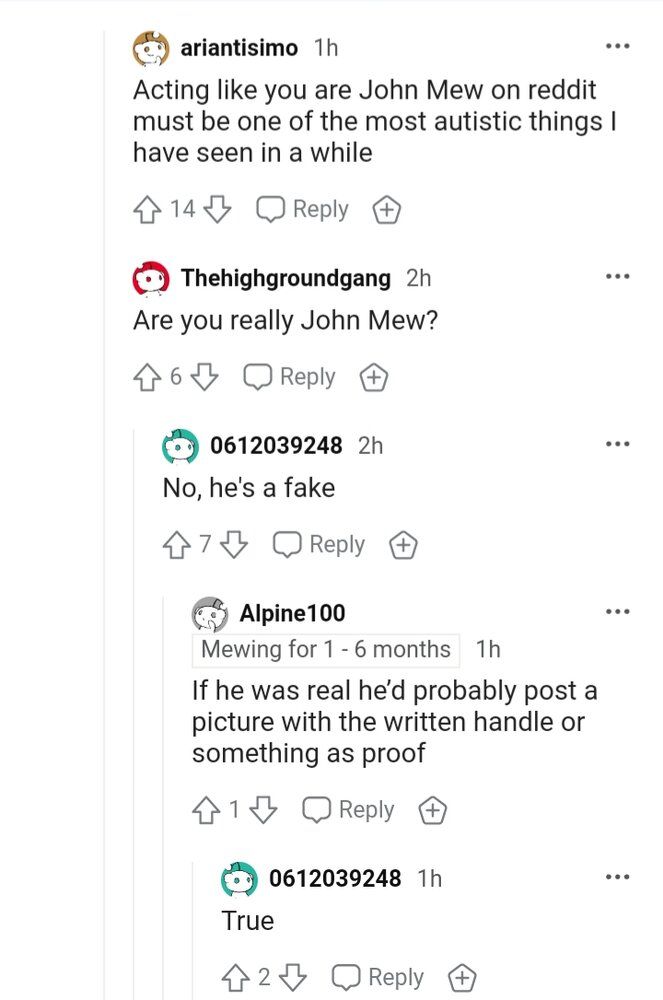Open options menu for ariantisimo's comment
663x1000 pixels.
tap(617, 47)
